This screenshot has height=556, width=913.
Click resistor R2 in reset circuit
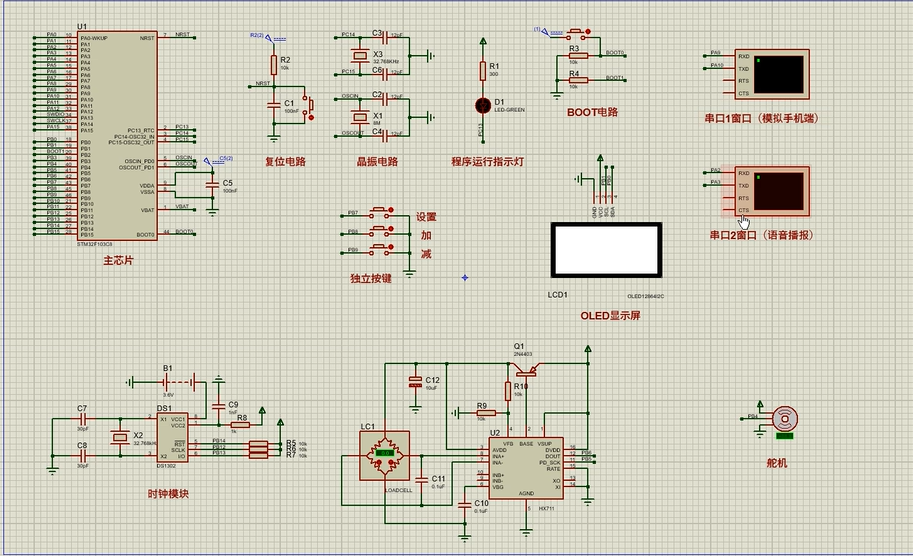tap(273, 64)
